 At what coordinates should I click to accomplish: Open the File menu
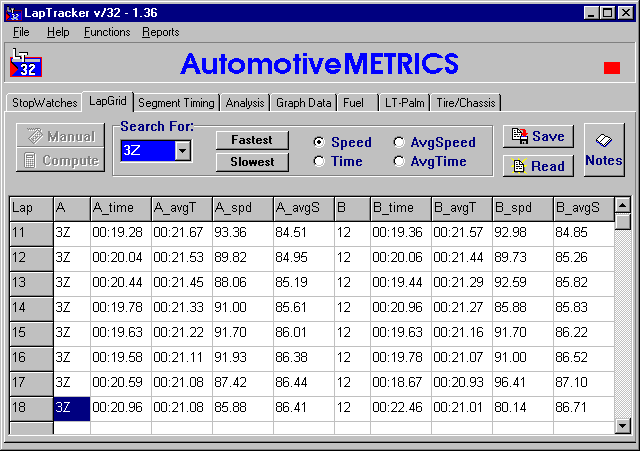click(x=21, y=32)
